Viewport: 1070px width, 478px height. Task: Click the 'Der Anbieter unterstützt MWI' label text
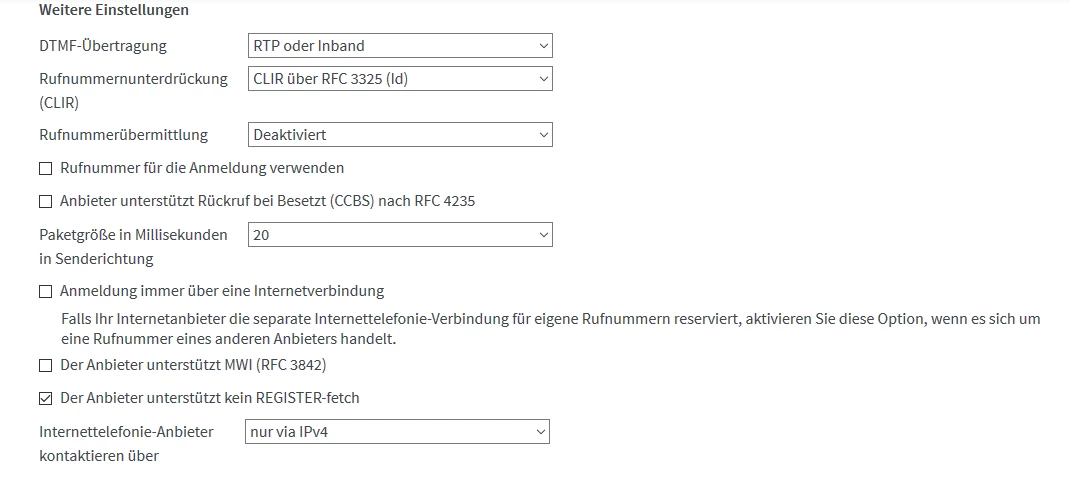[193, 365]
